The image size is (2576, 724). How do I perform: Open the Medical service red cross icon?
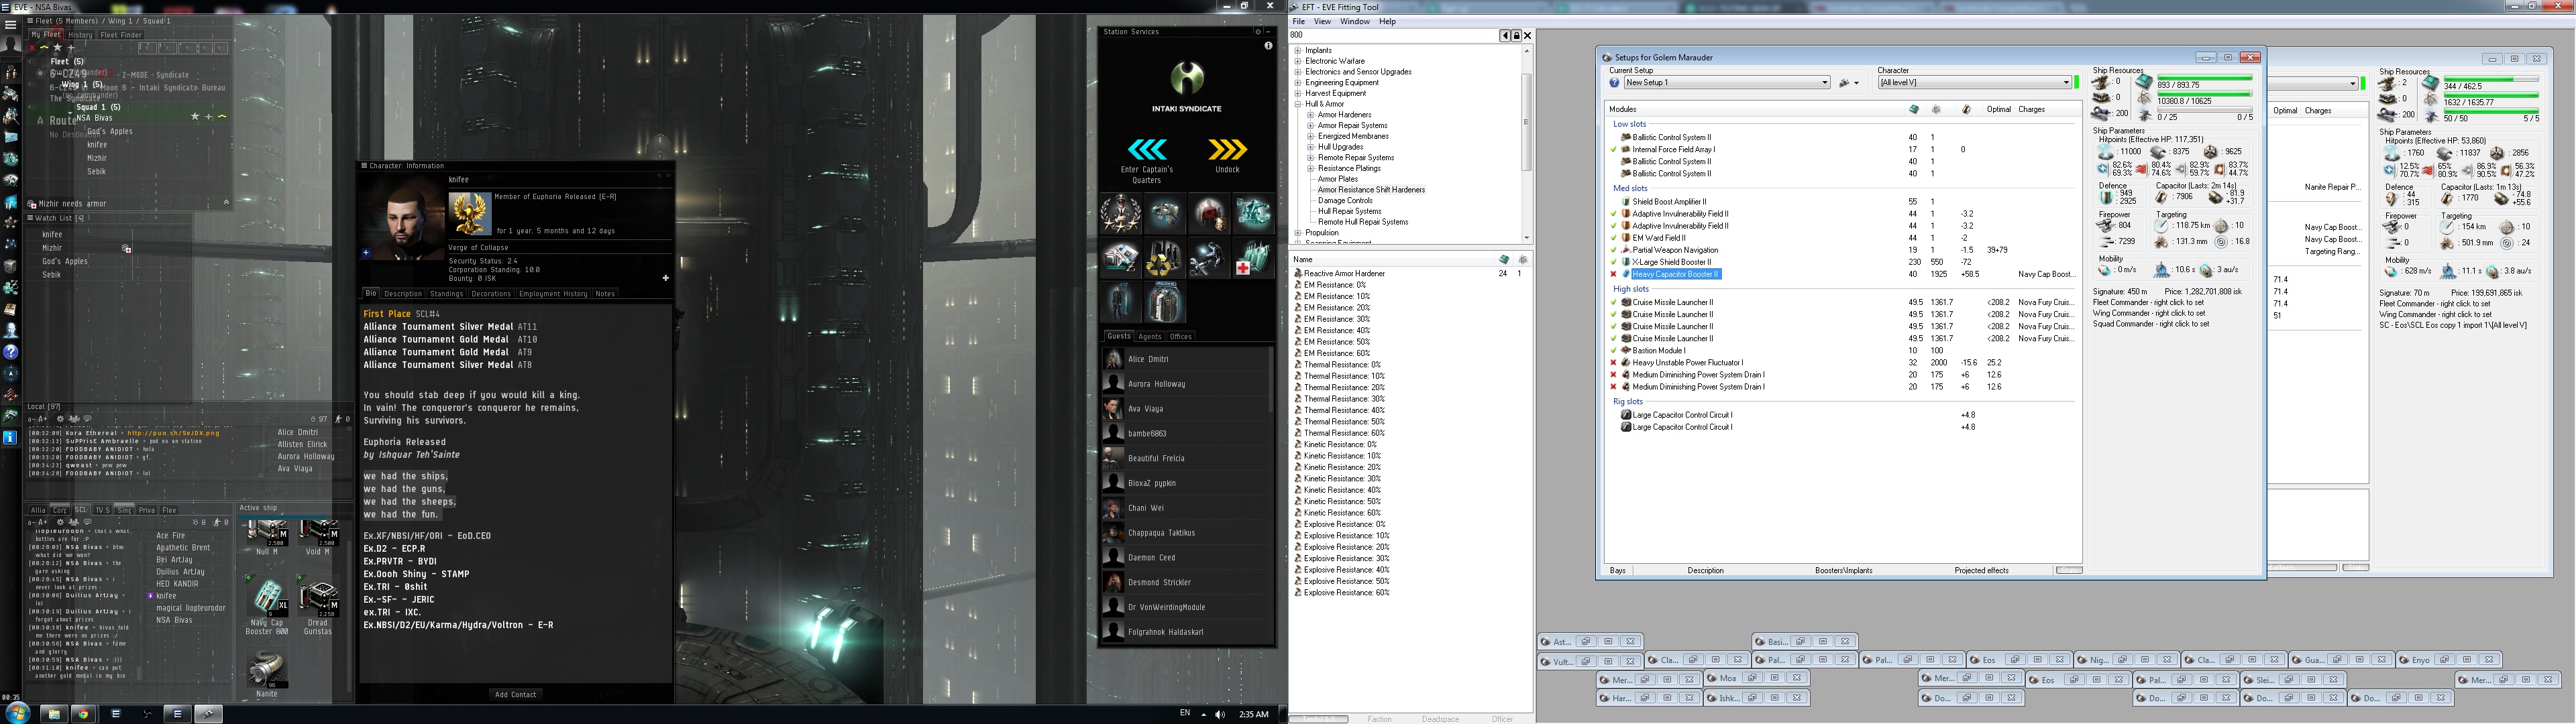[x=1253, y=259]
